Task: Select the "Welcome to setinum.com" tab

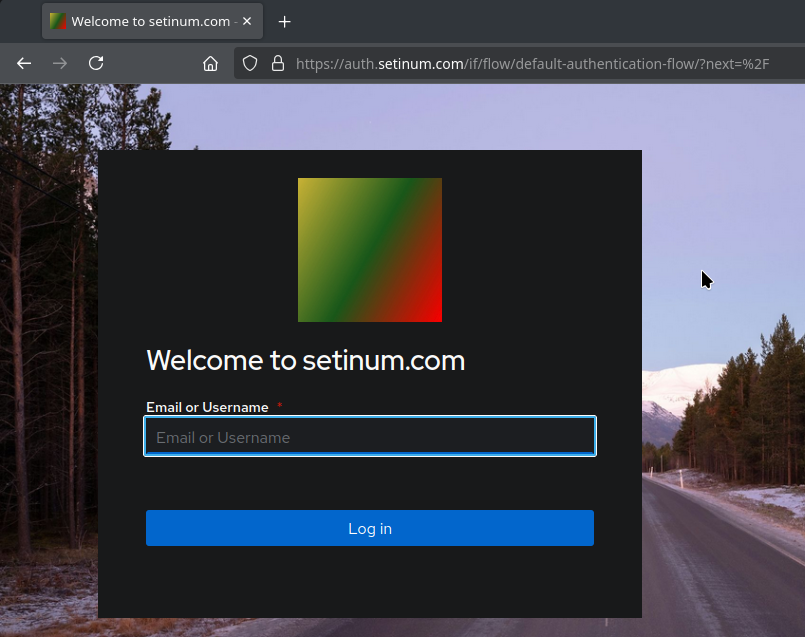Action: [x=150, y=20]
